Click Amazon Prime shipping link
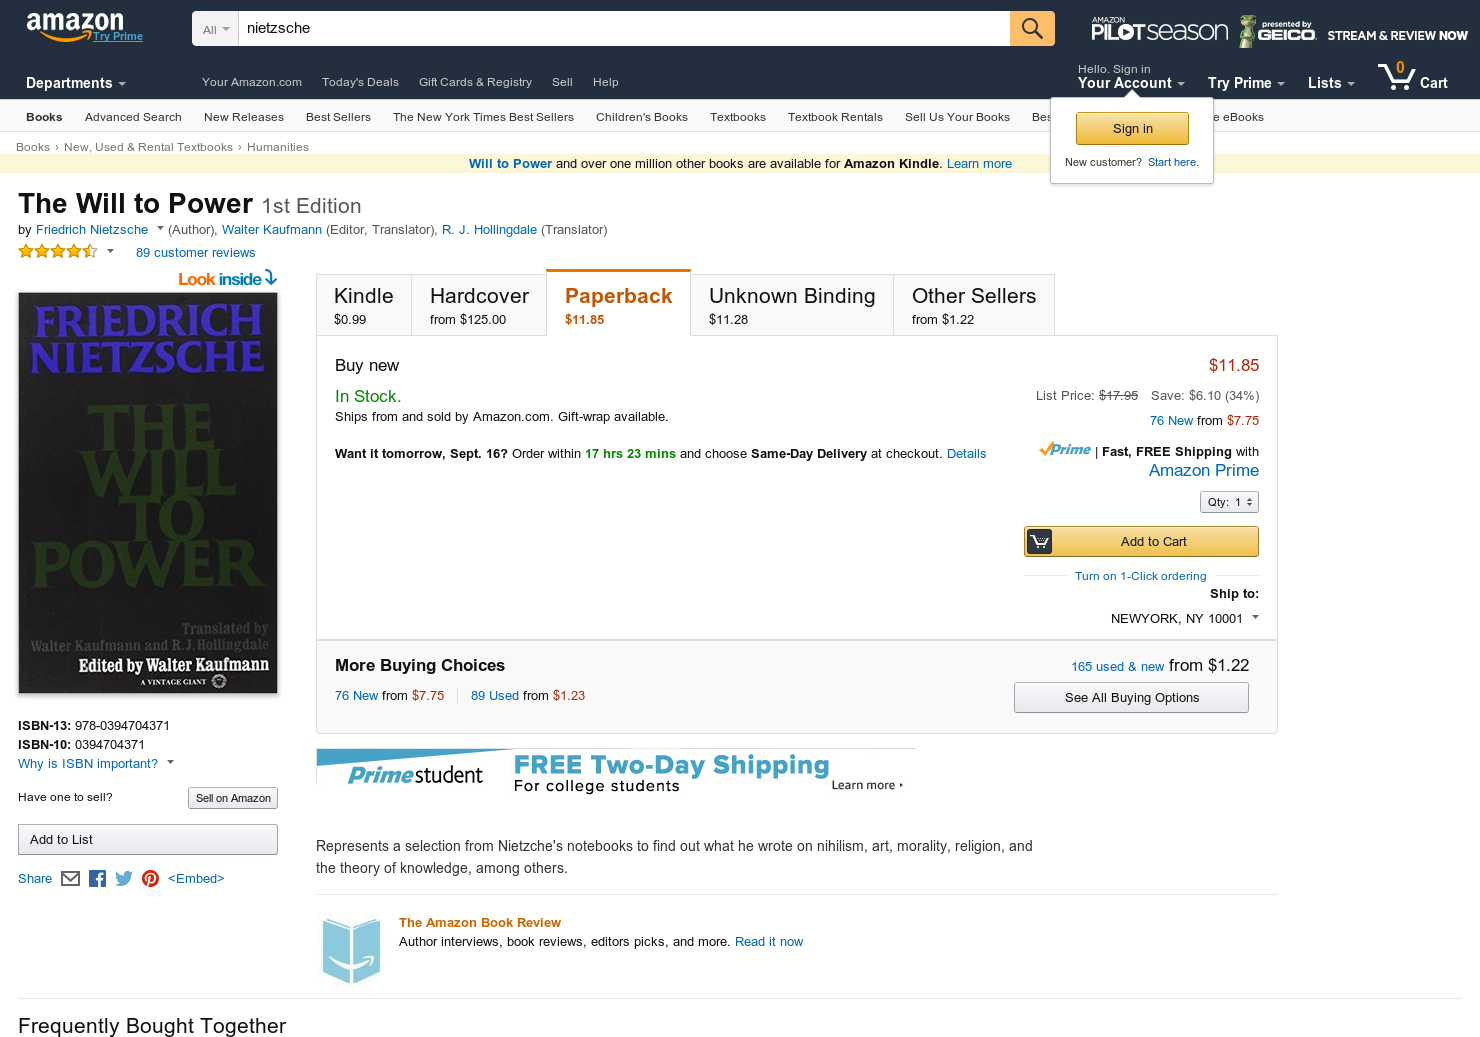1480x1037 pixels. pyautogui.click(x=1204, y=471)
